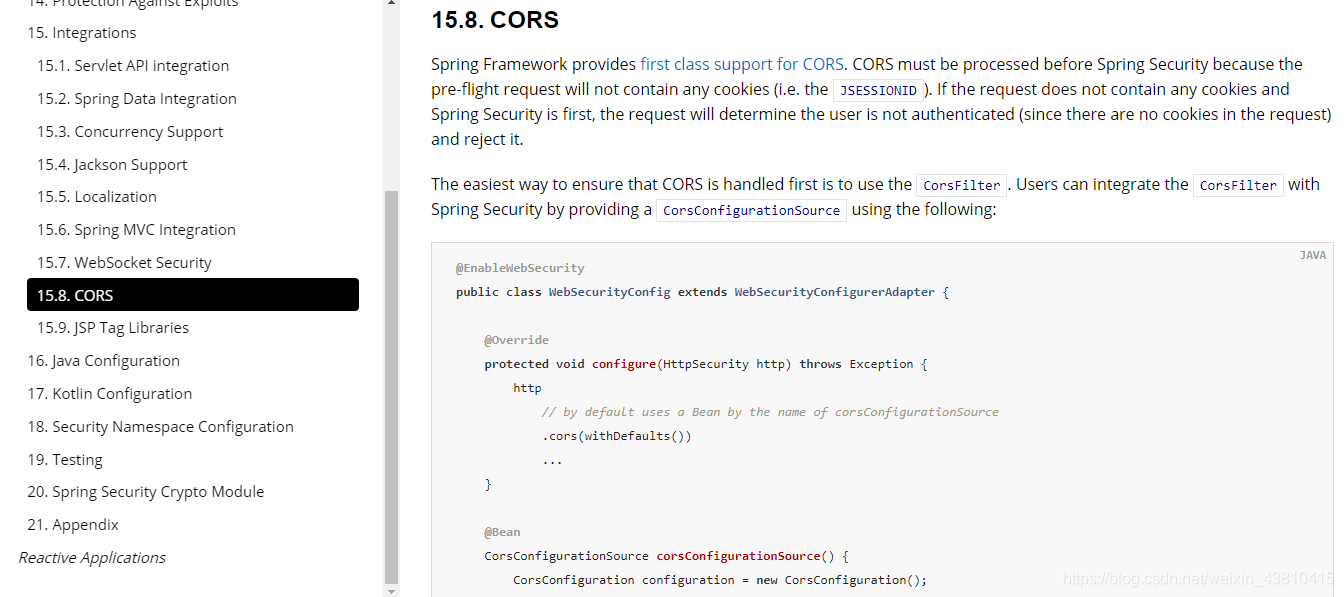Viewport: 1344px width, 597px height.
Task: Open chapter 17. Kotlin Configuration
Action: click(109, 393)
